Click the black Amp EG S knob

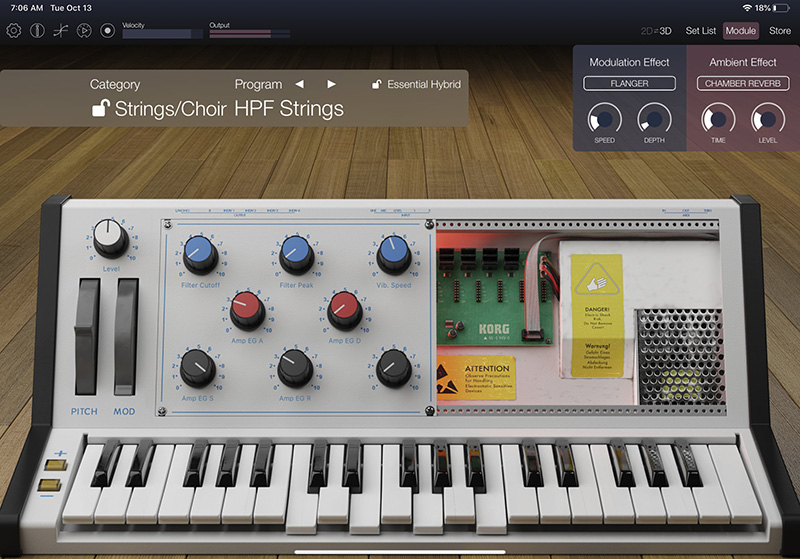(198, 368)
